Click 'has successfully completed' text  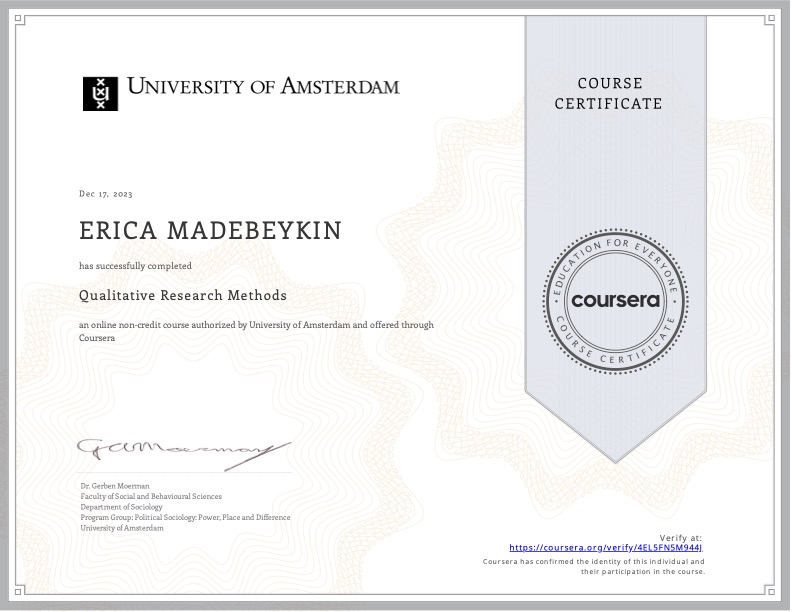tap(135, 266)
